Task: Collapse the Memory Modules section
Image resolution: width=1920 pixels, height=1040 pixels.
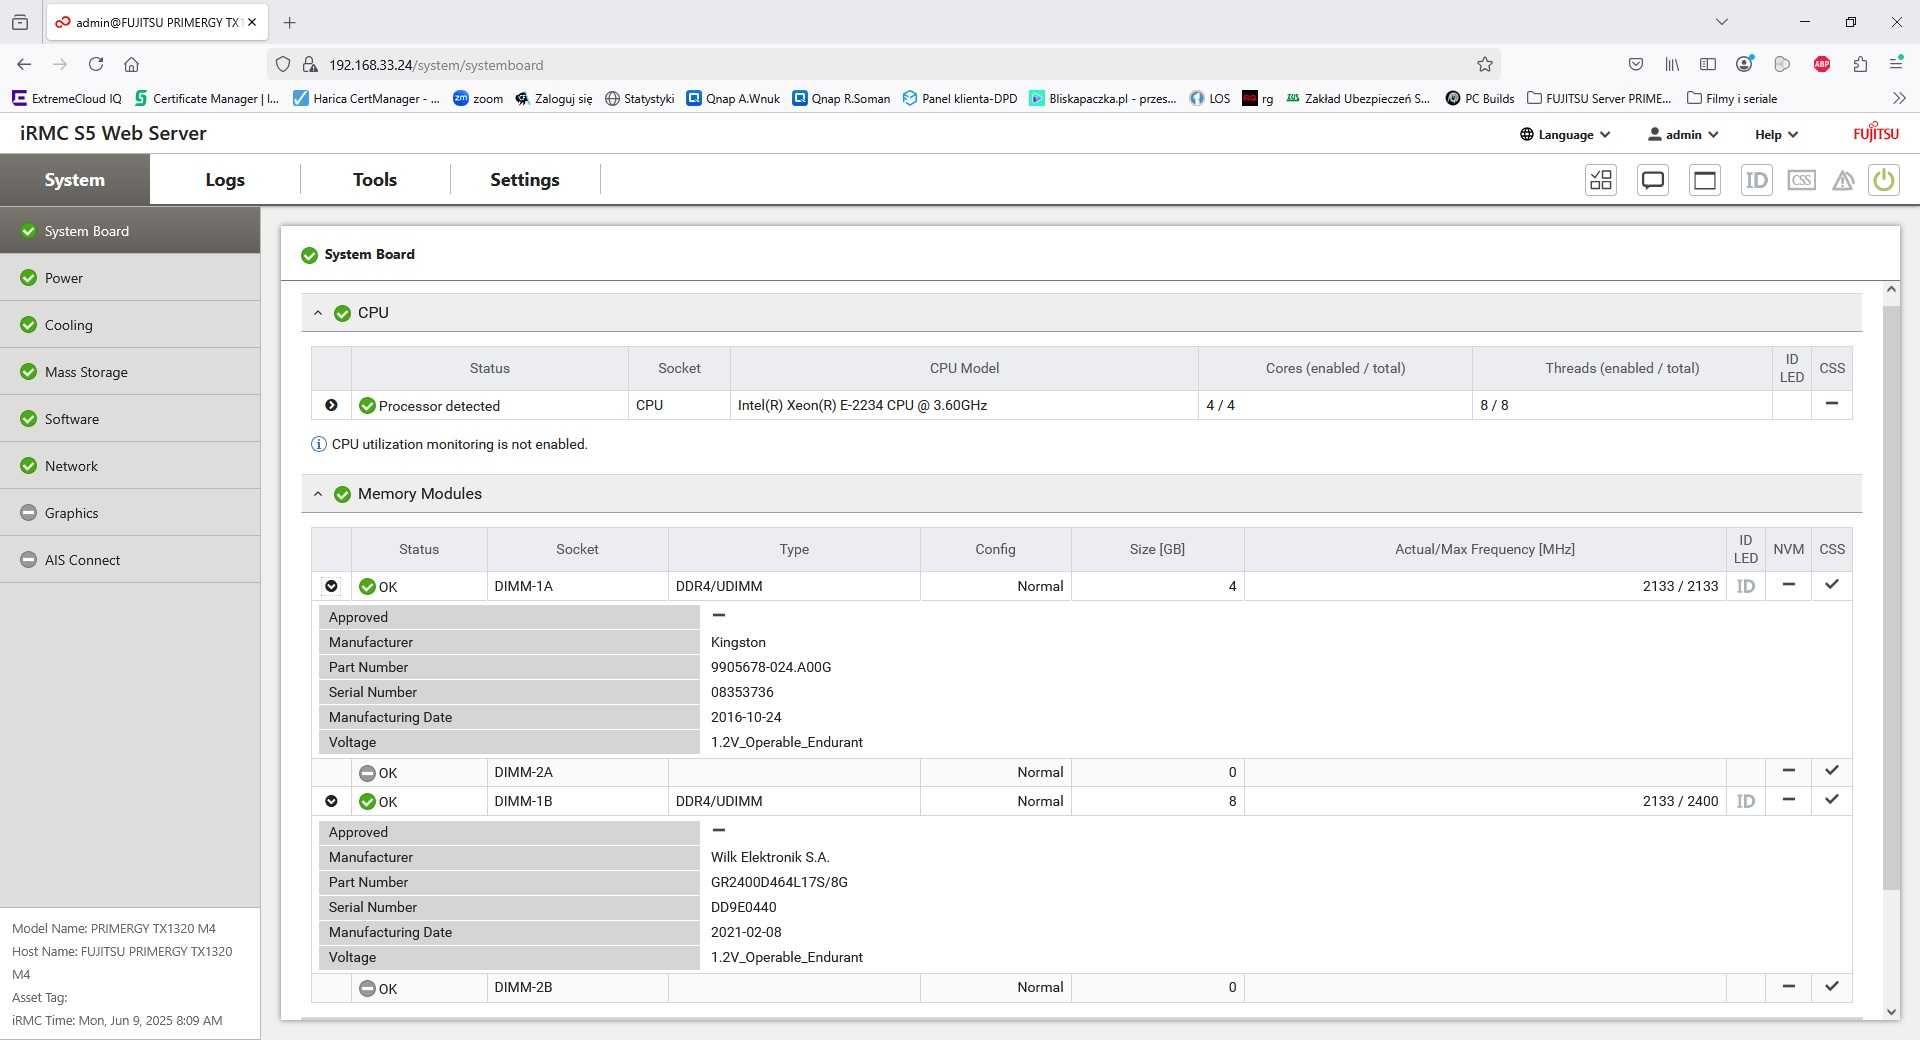Action: point(318,494)
